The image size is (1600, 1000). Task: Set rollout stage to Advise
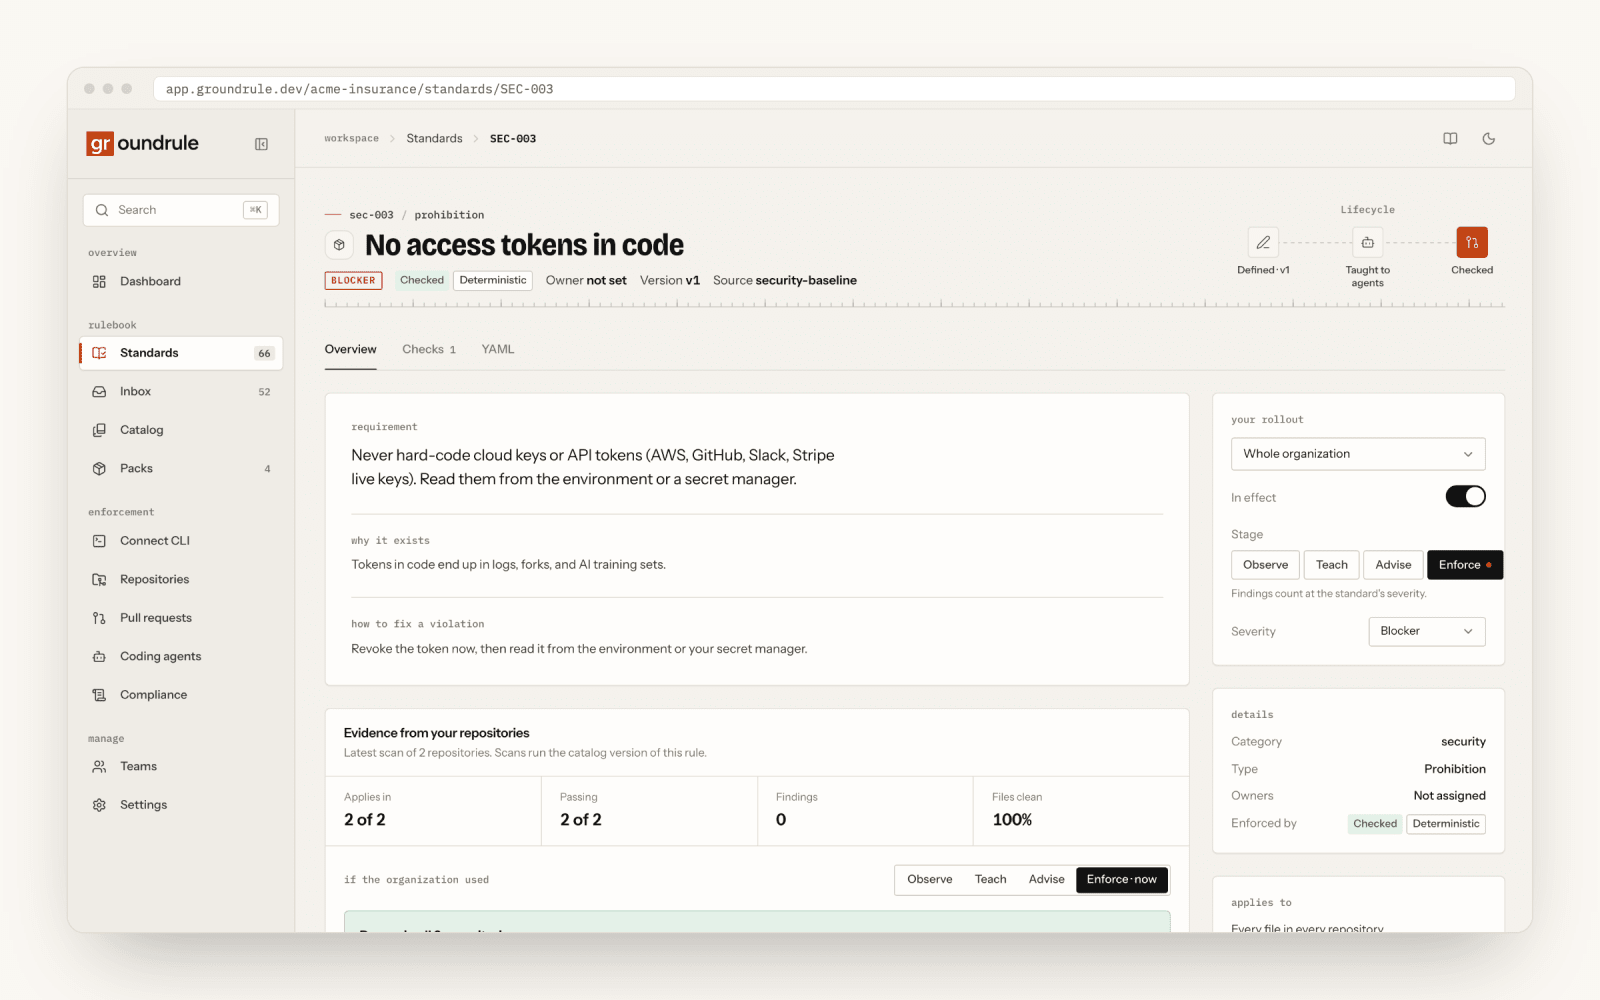pos(1393,565)
